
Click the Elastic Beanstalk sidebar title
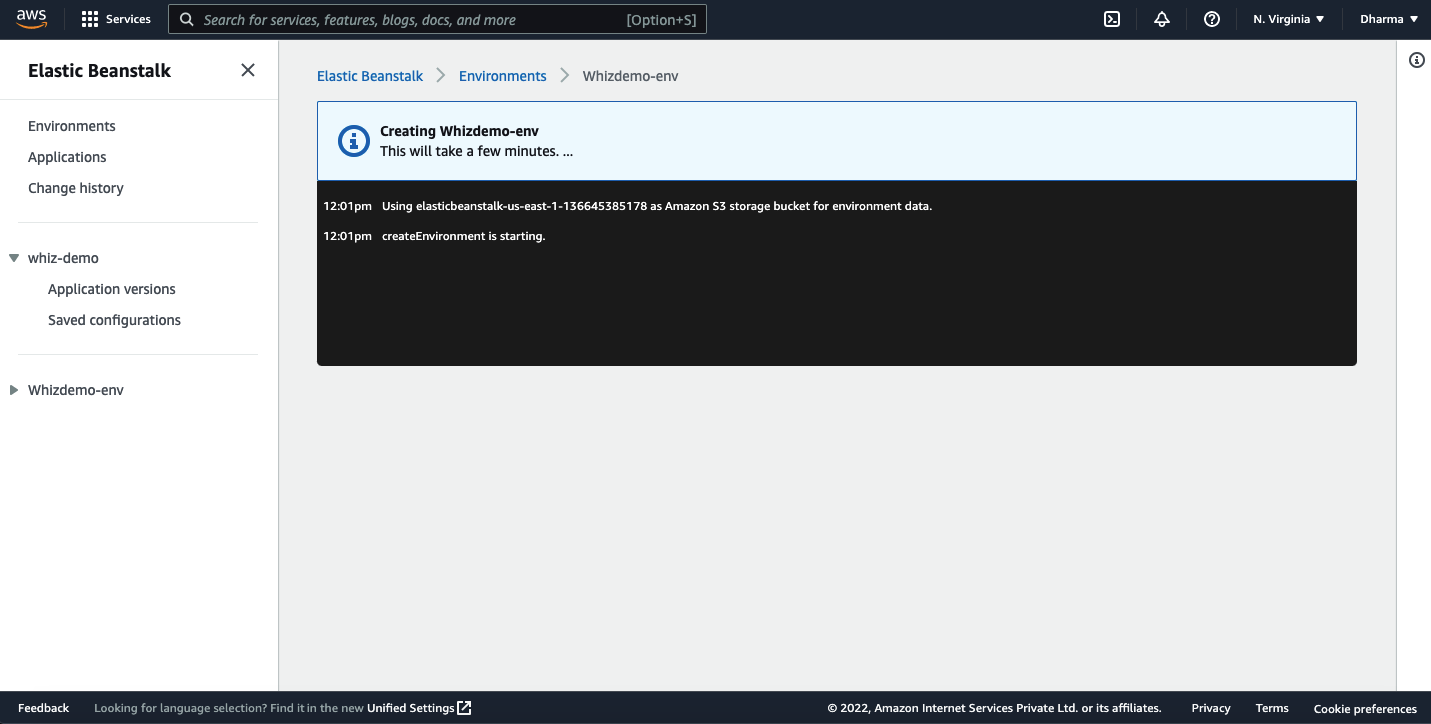coord(100,70)
